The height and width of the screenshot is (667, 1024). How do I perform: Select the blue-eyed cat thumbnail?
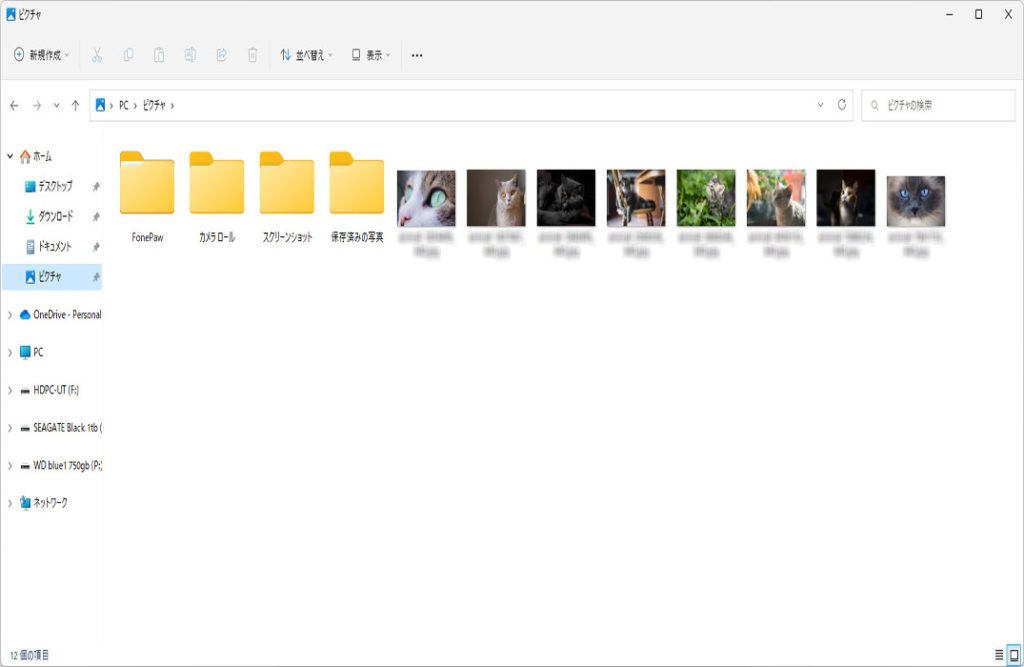[x=915, y=200]
